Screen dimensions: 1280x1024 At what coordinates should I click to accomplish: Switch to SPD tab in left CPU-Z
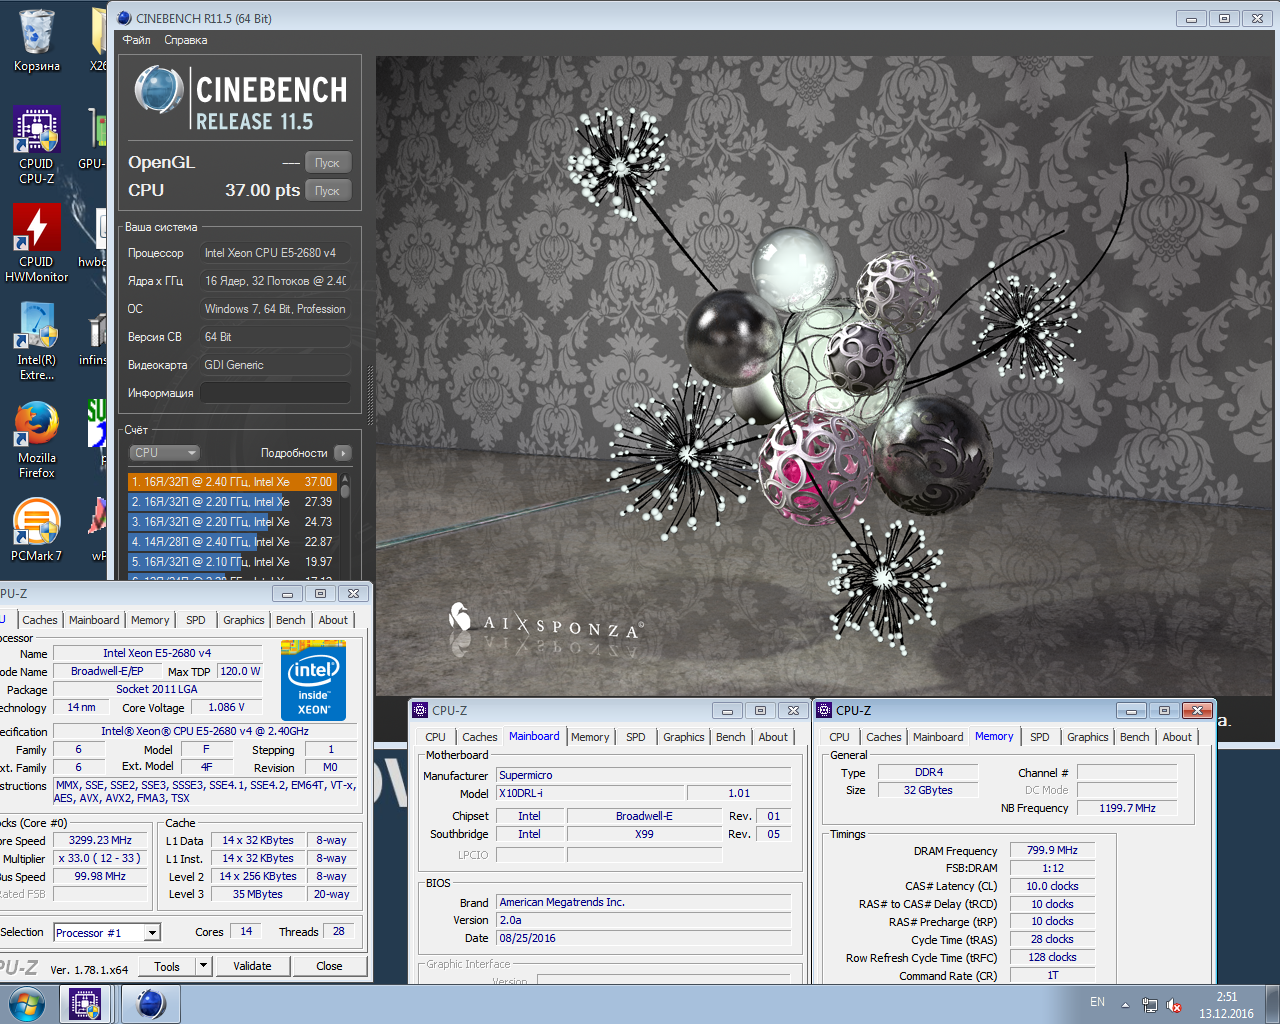[196, 620]
